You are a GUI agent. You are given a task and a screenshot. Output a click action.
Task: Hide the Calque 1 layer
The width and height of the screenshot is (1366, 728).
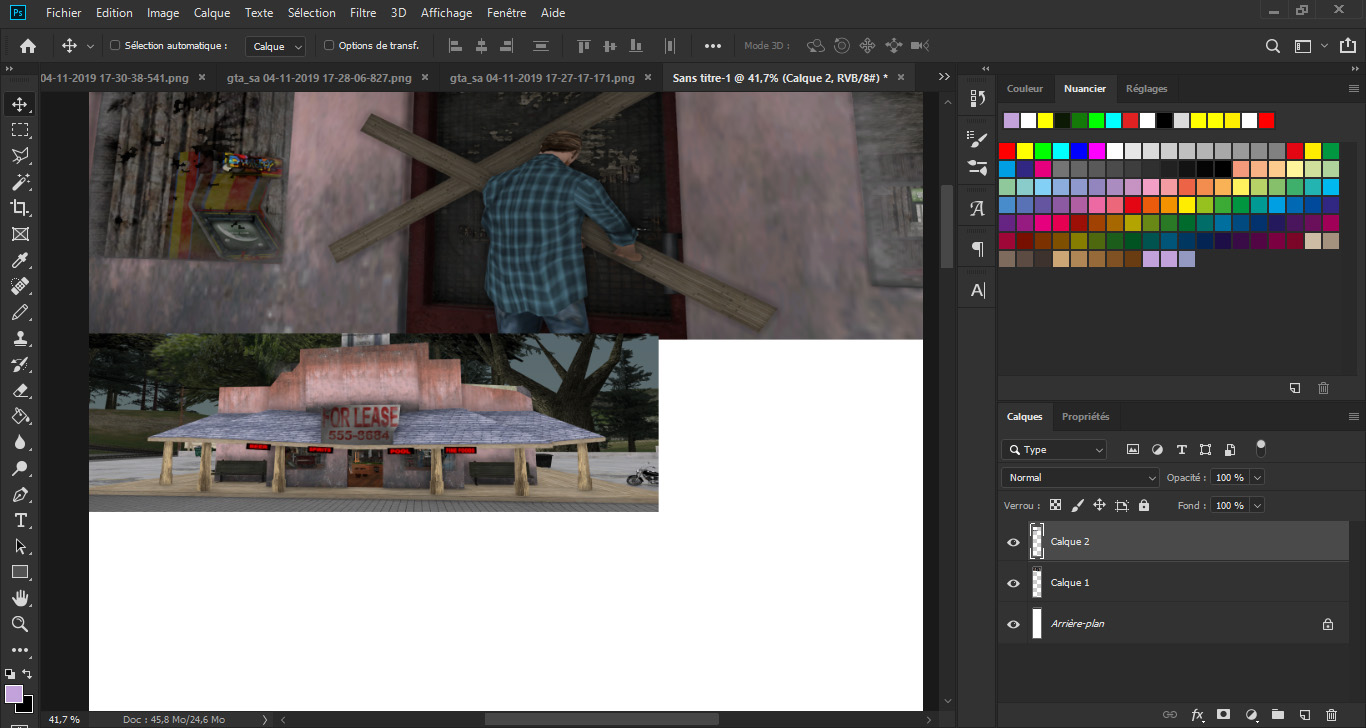pos(1013,583)
